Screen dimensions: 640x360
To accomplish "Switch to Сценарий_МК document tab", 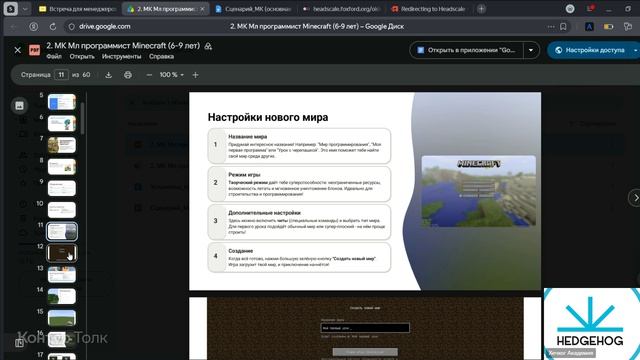I will tap(253, 9).
